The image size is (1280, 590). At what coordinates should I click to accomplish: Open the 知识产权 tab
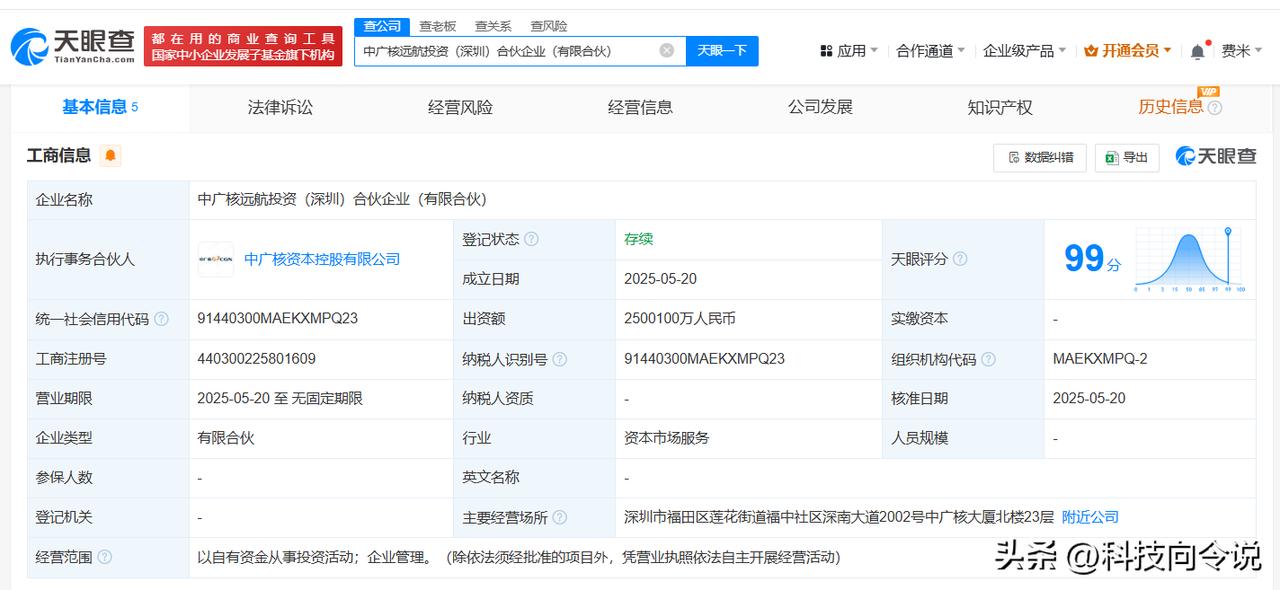point(1000,107)
